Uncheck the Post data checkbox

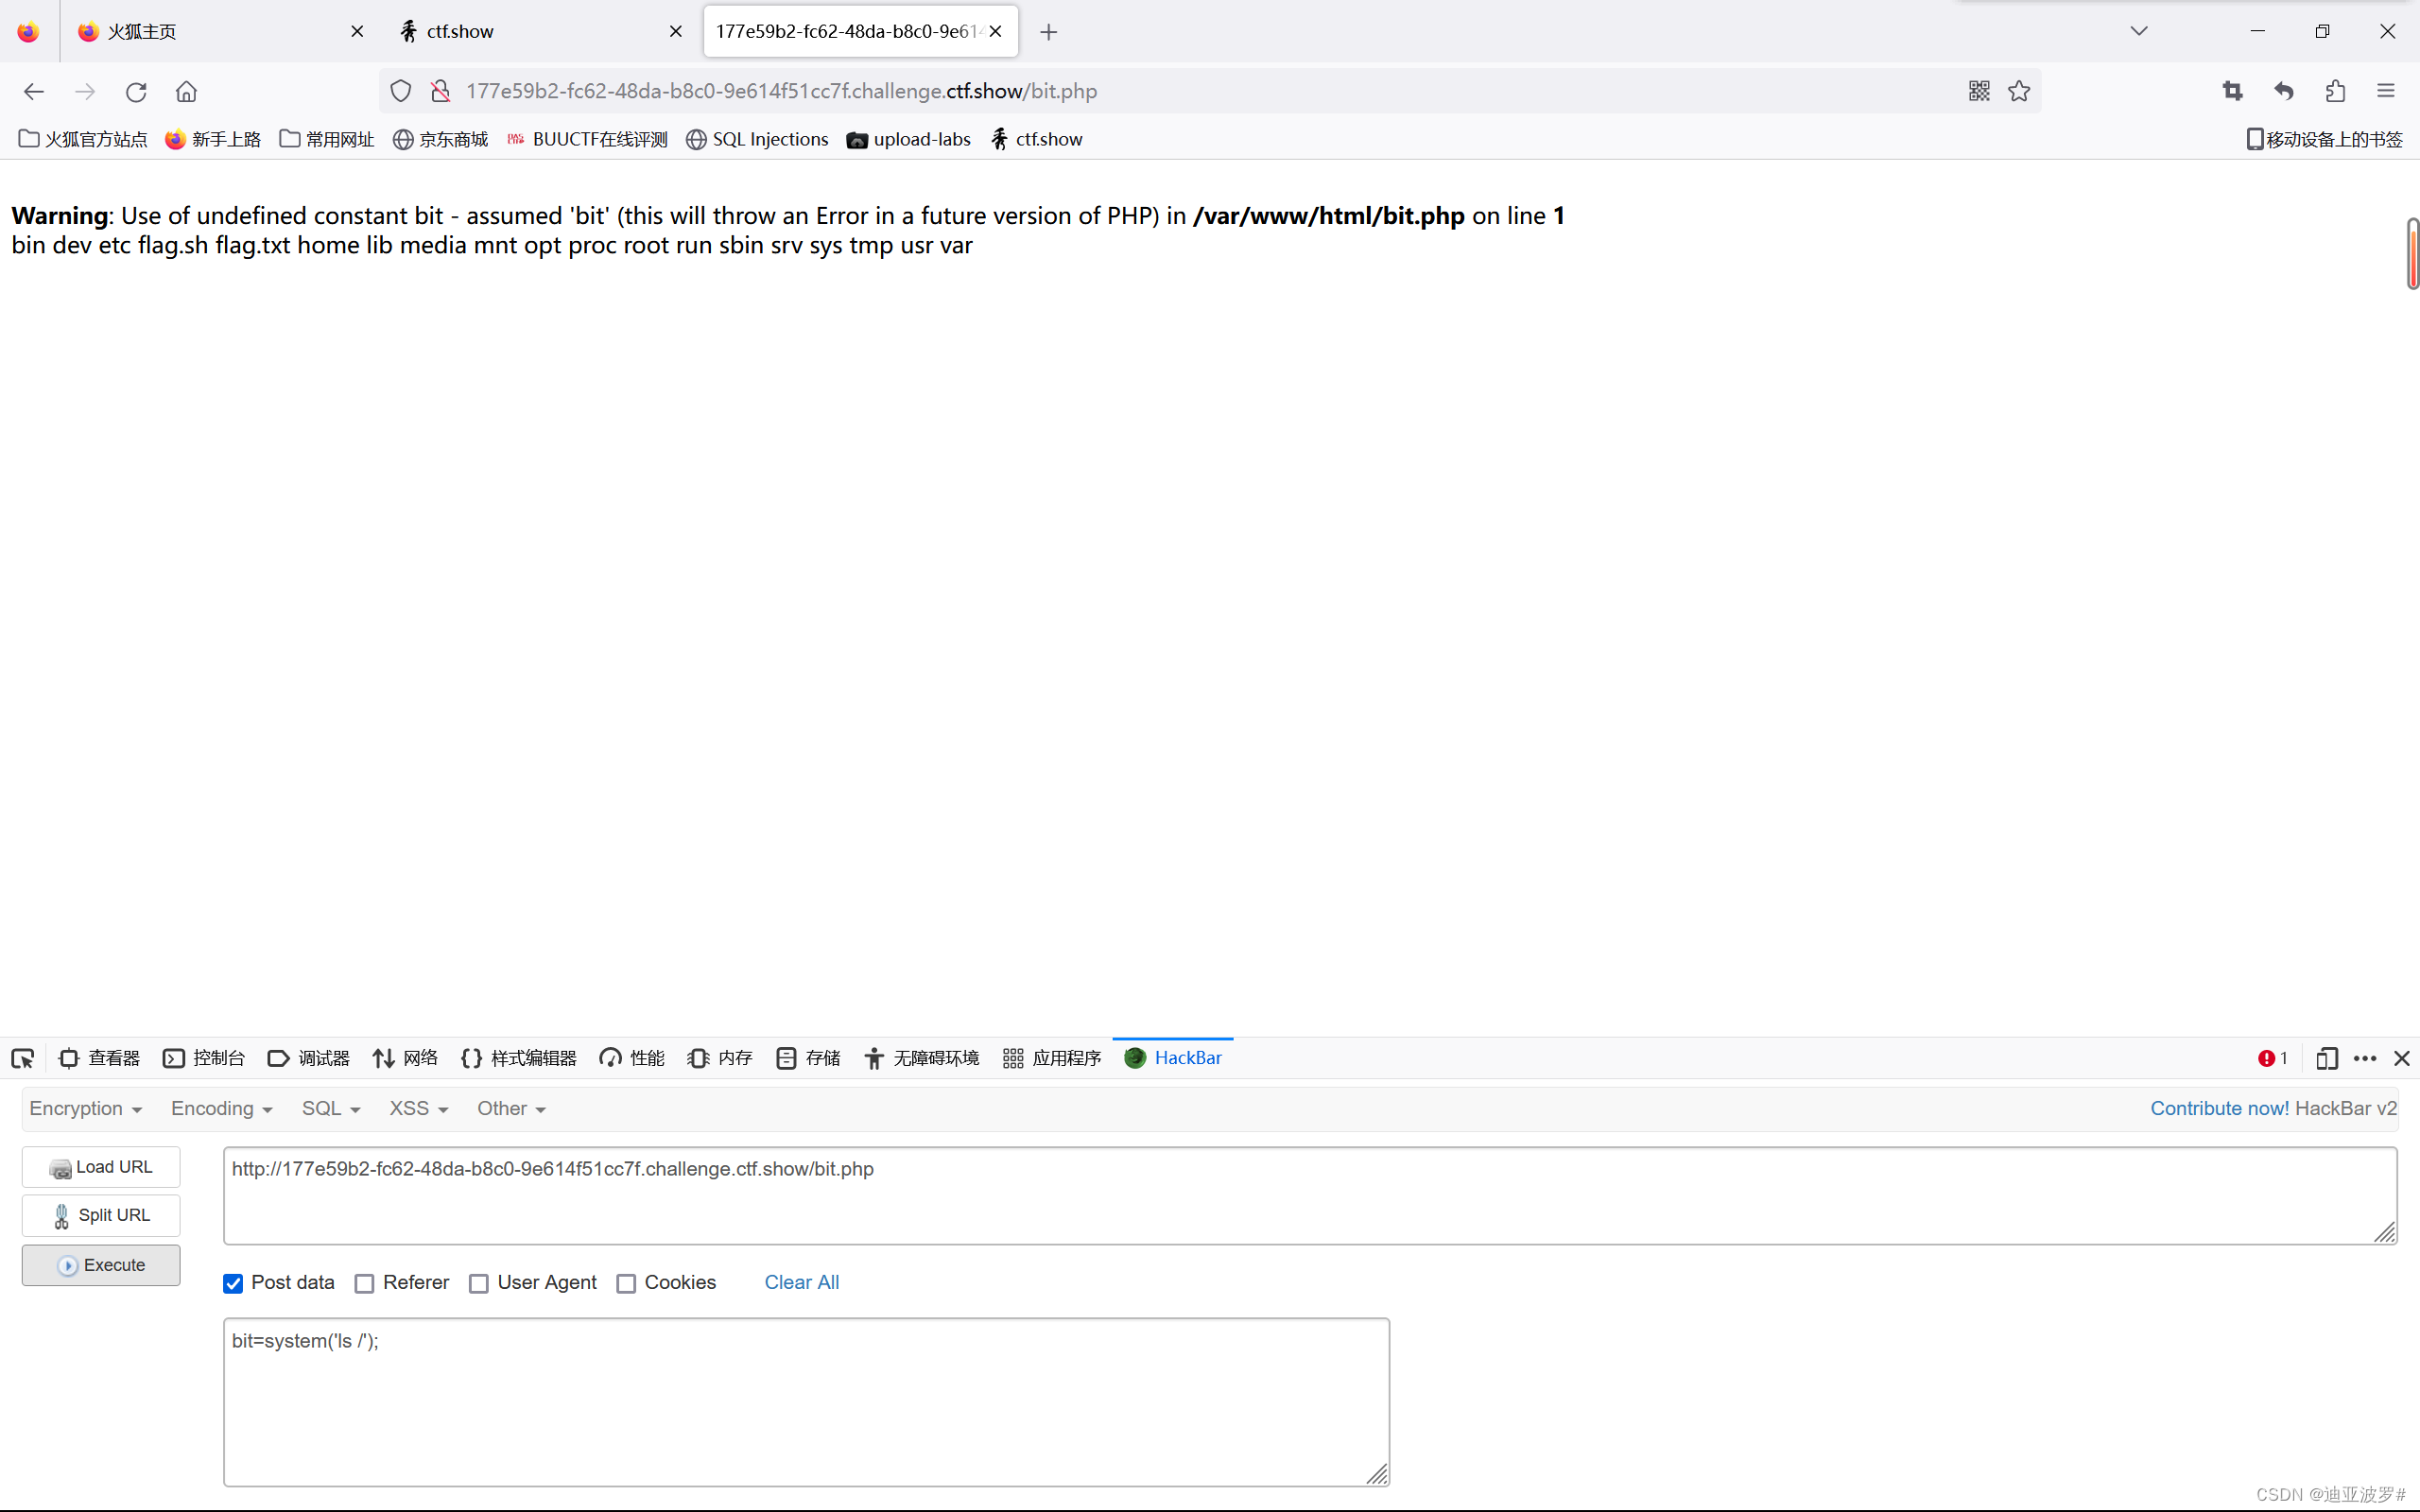click(x=232, y=1283)
